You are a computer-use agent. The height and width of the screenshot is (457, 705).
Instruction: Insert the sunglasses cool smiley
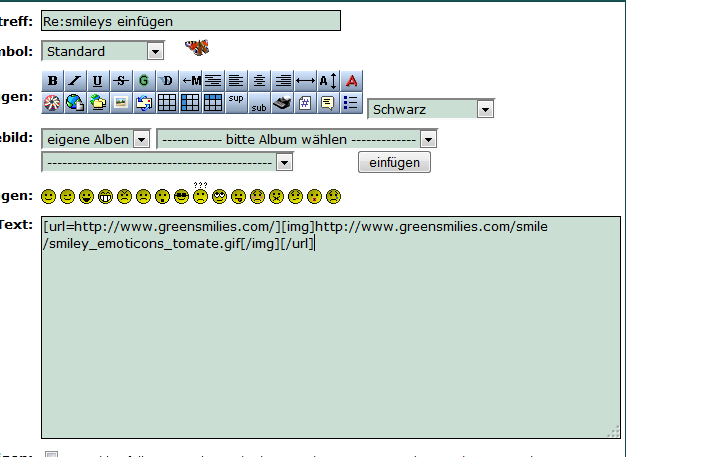pyautogui.click(x=181, y=196)
